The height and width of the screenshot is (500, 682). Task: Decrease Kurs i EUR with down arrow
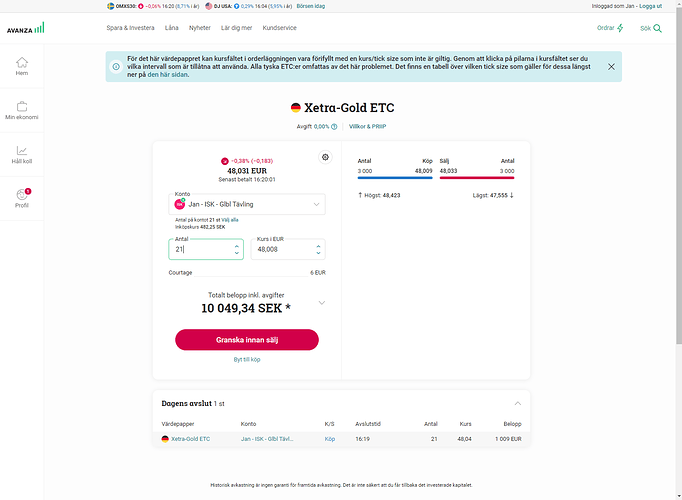pyautogui.click(x=320, y=253)
